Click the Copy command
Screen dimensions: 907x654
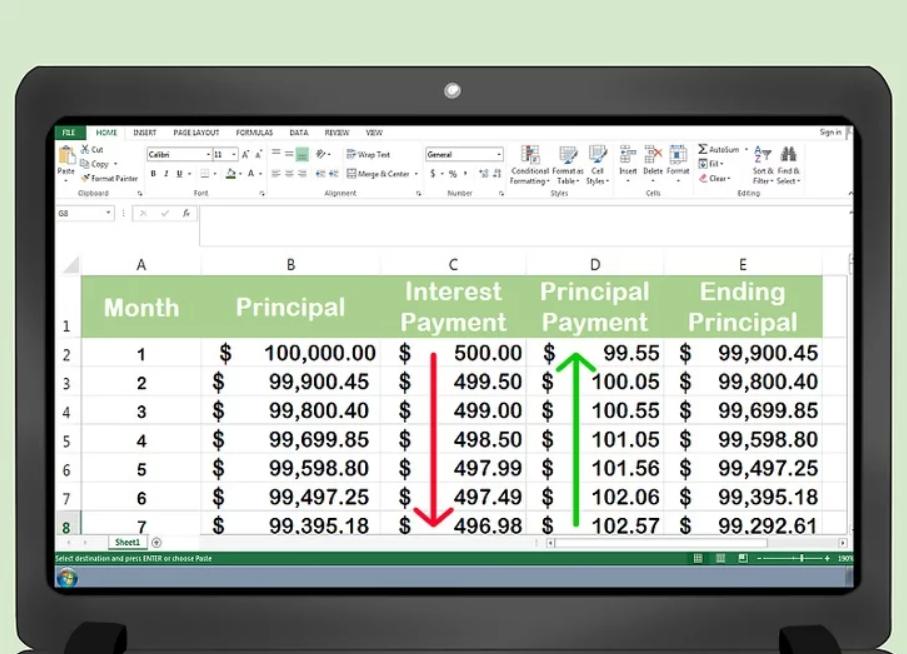point(95,164)
